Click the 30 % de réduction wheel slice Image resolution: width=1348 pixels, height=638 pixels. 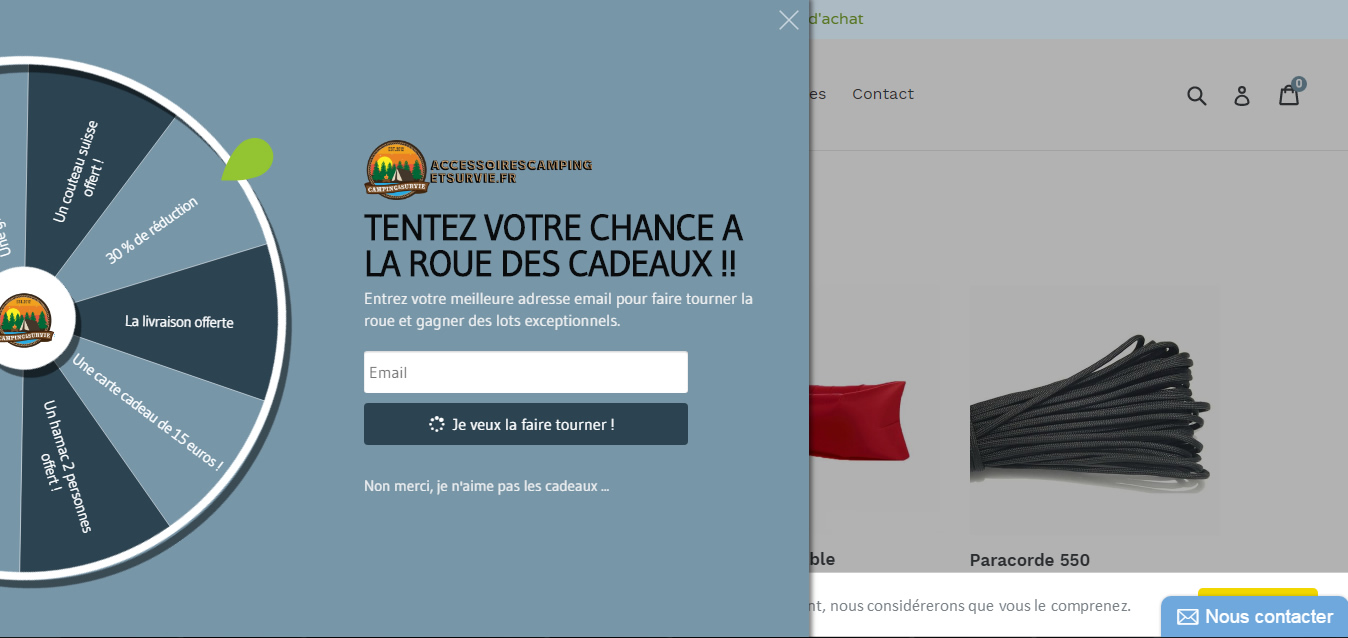tap(152, 230)
